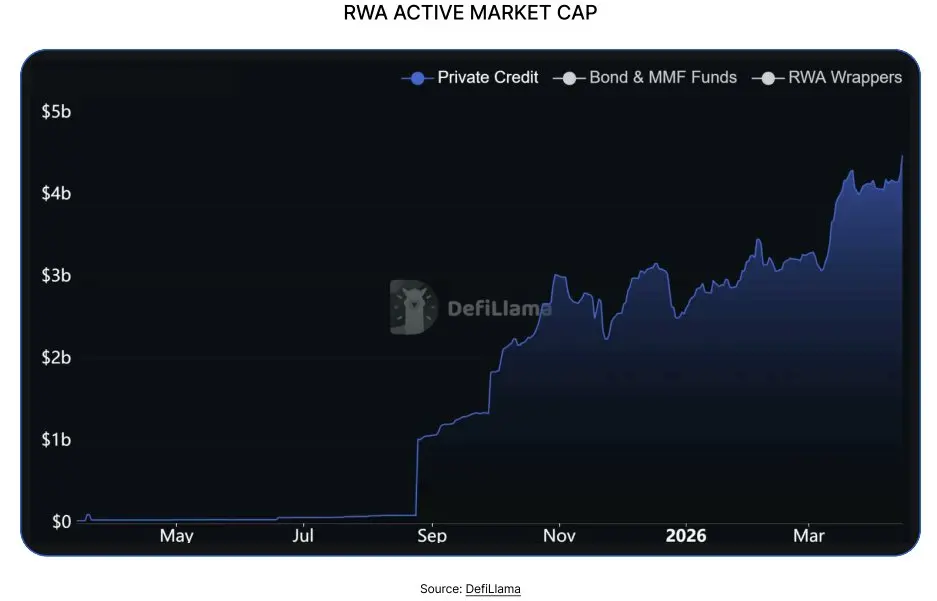Select the 2026 x-axis label
The height and width of the screenshot is (601, 937).
(x=686, y=535)
